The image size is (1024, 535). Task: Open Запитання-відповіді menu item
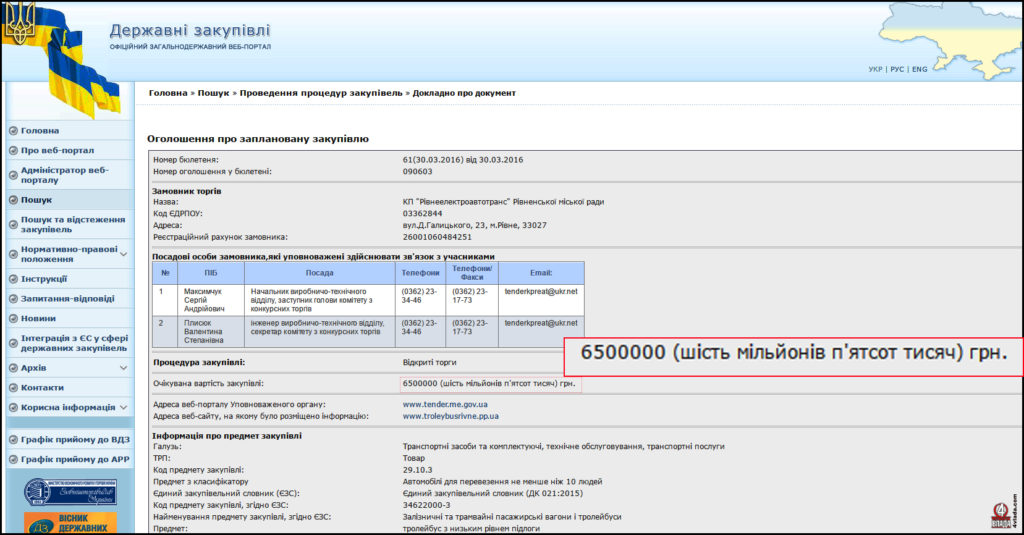pos(67,299)
